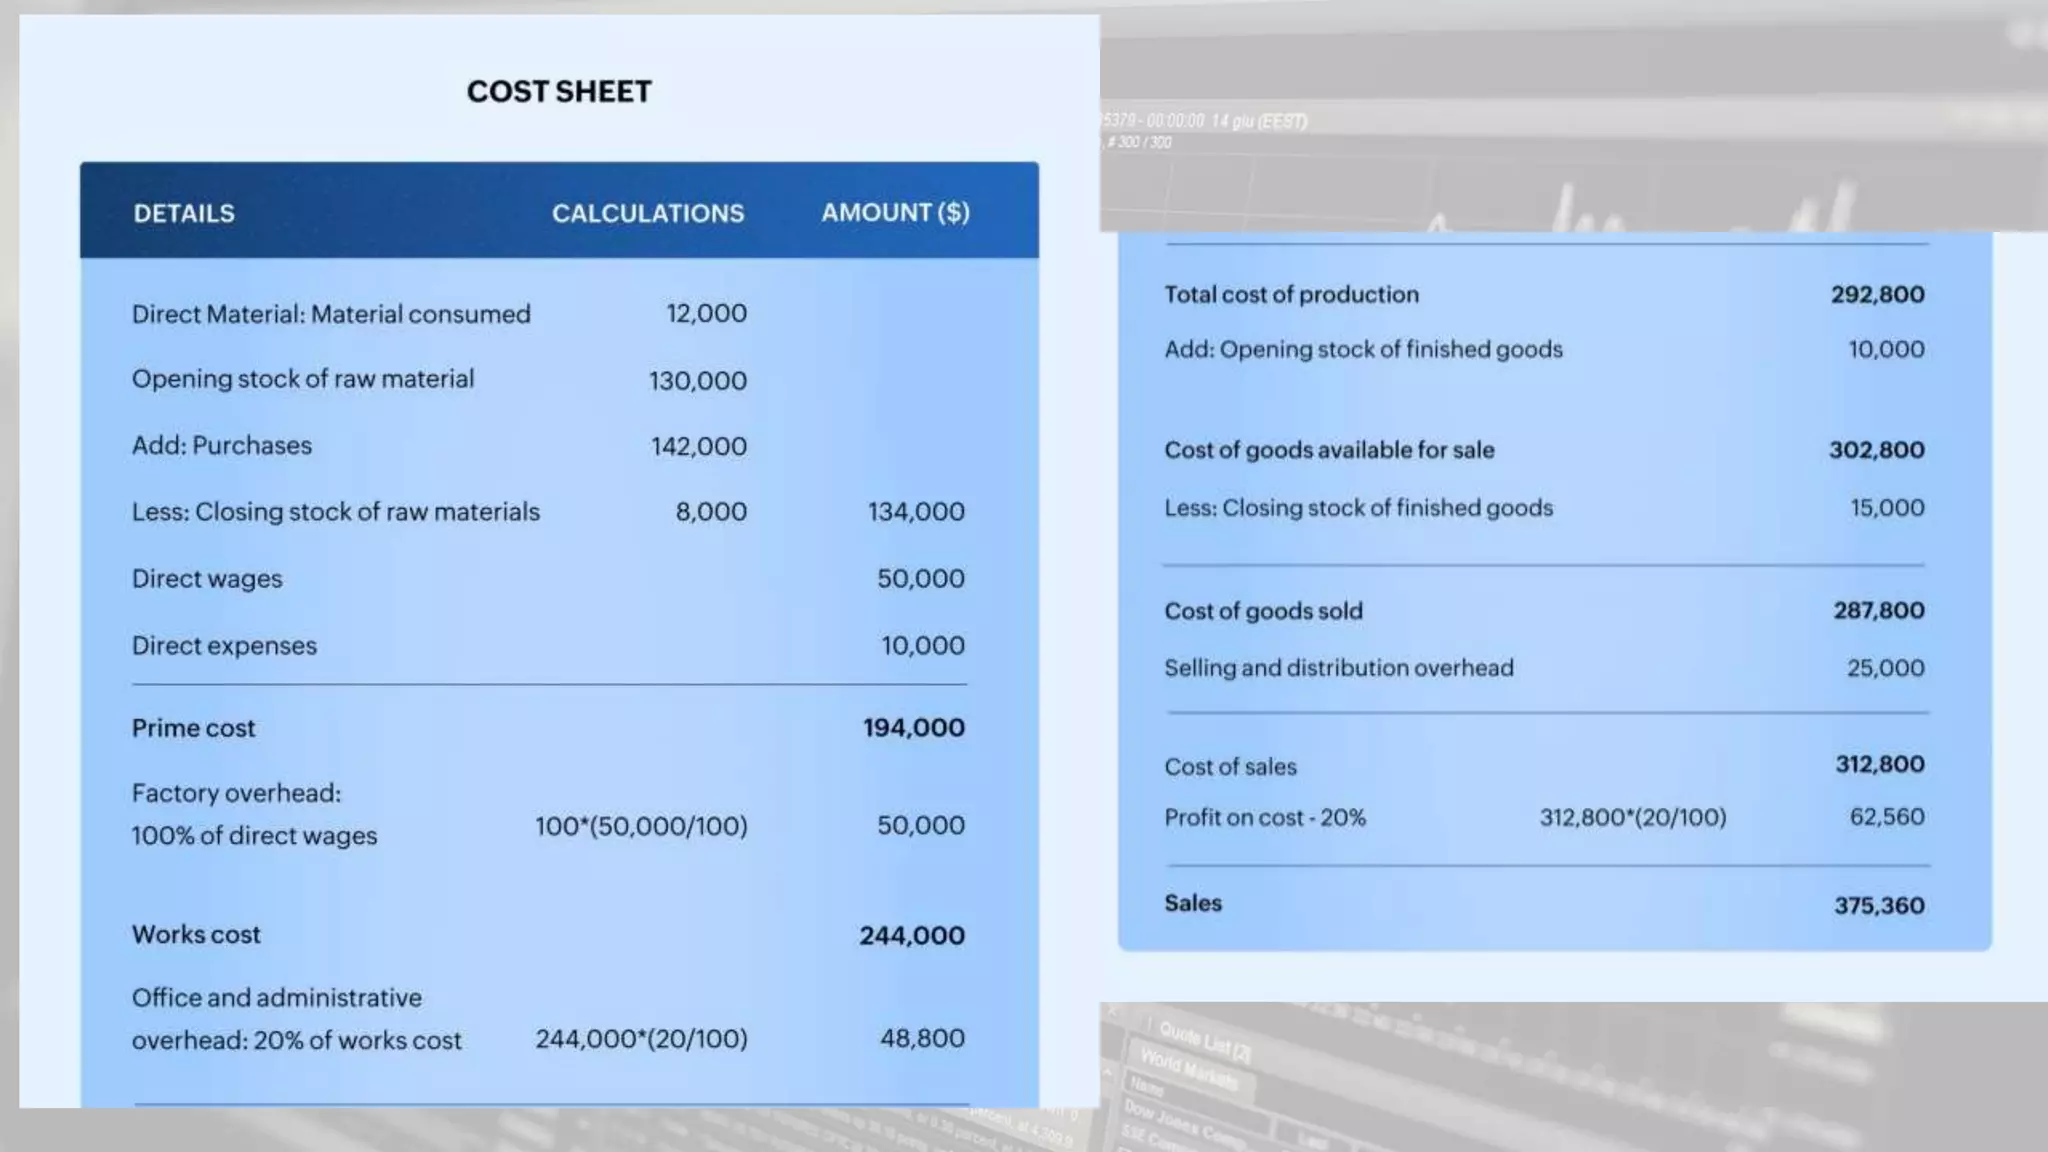
Task: Click the COST SHEET title
Action: click(x=559, y=92)
